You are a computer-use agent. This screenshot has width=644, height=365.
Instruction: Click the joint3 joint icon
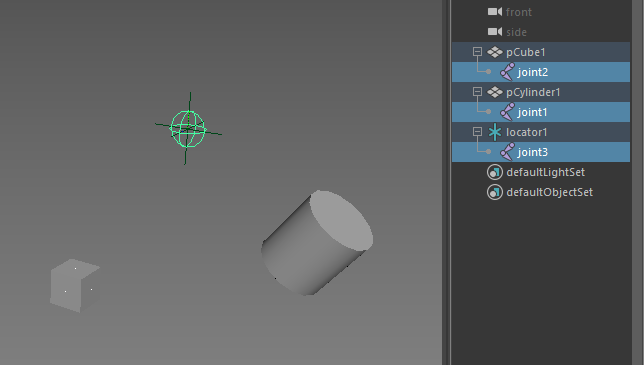(507, 152)
